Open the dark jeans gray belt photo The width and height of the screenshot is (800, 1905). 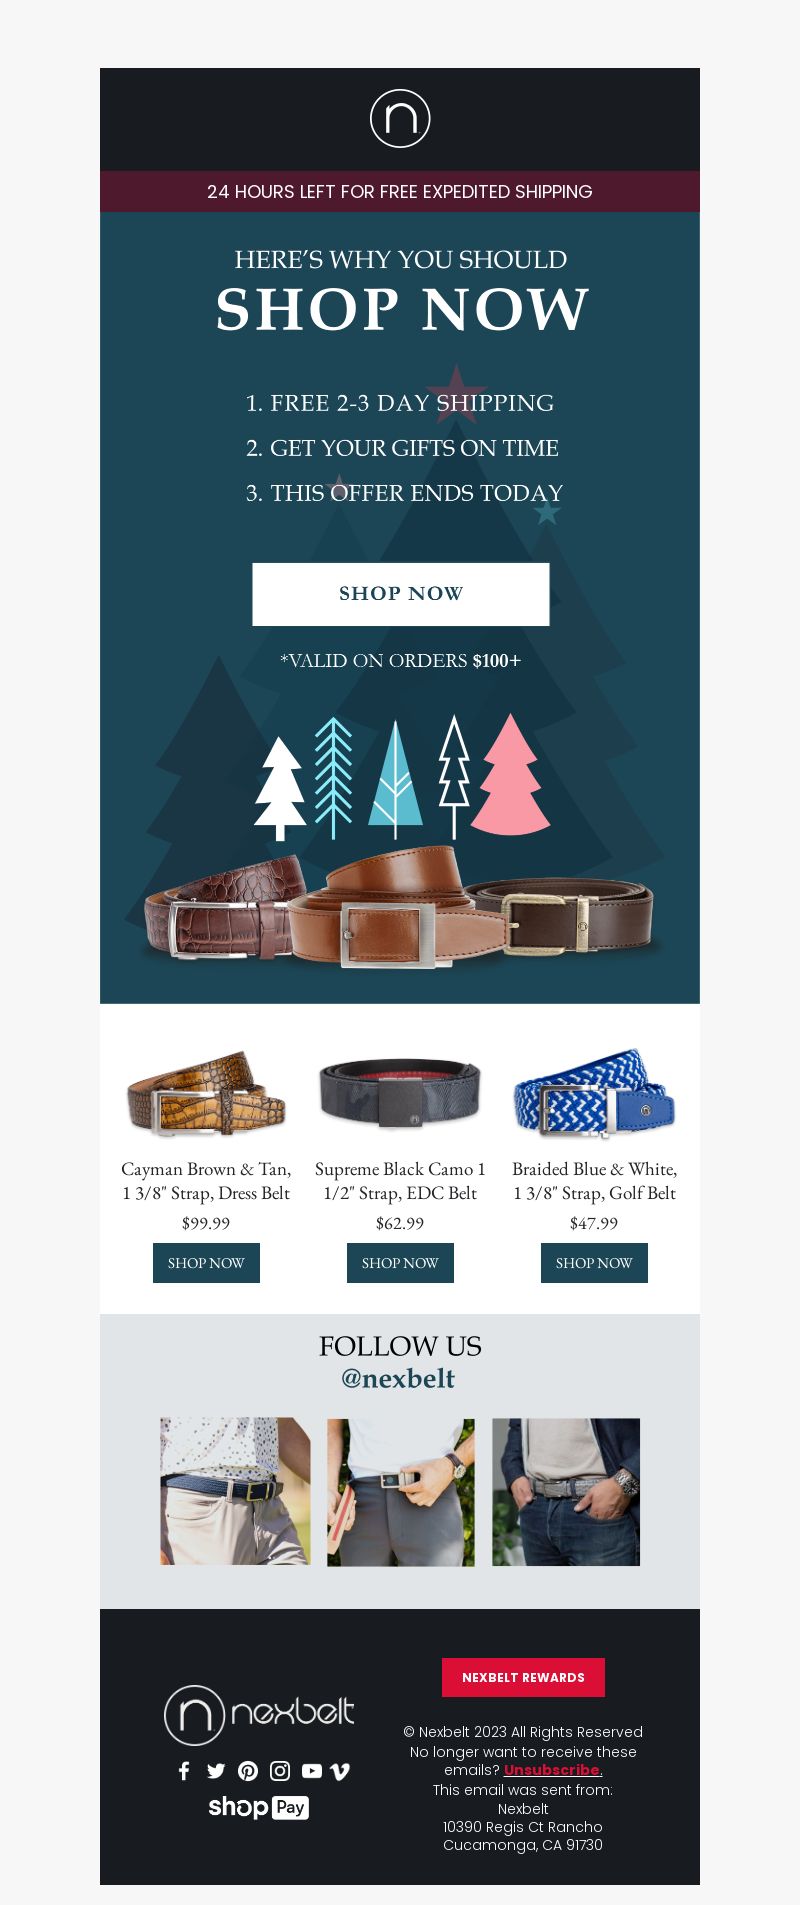tap(566, 1491)
